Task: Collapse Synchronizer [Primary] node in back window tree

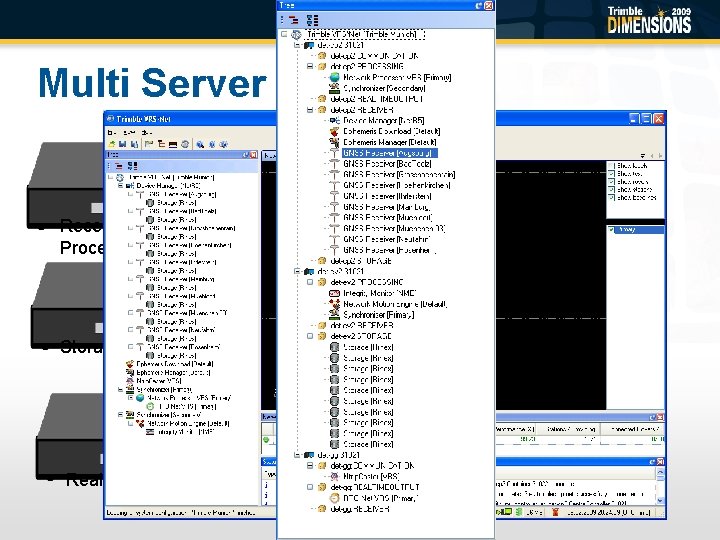Action: pyautogui.click(x=120, y=389)
